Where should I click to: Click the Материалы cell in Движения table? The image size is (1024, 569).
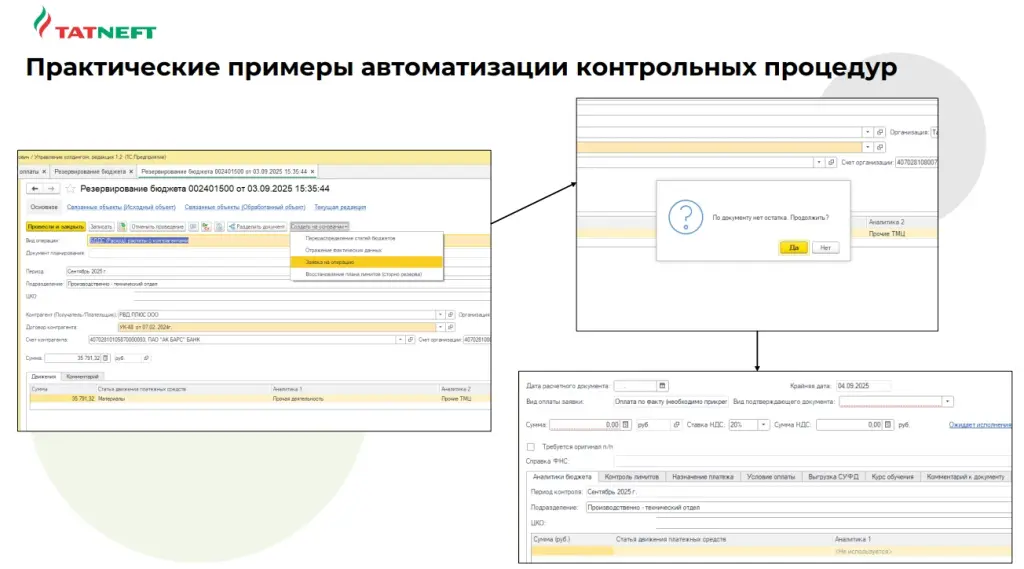click(x=183, y=398)
